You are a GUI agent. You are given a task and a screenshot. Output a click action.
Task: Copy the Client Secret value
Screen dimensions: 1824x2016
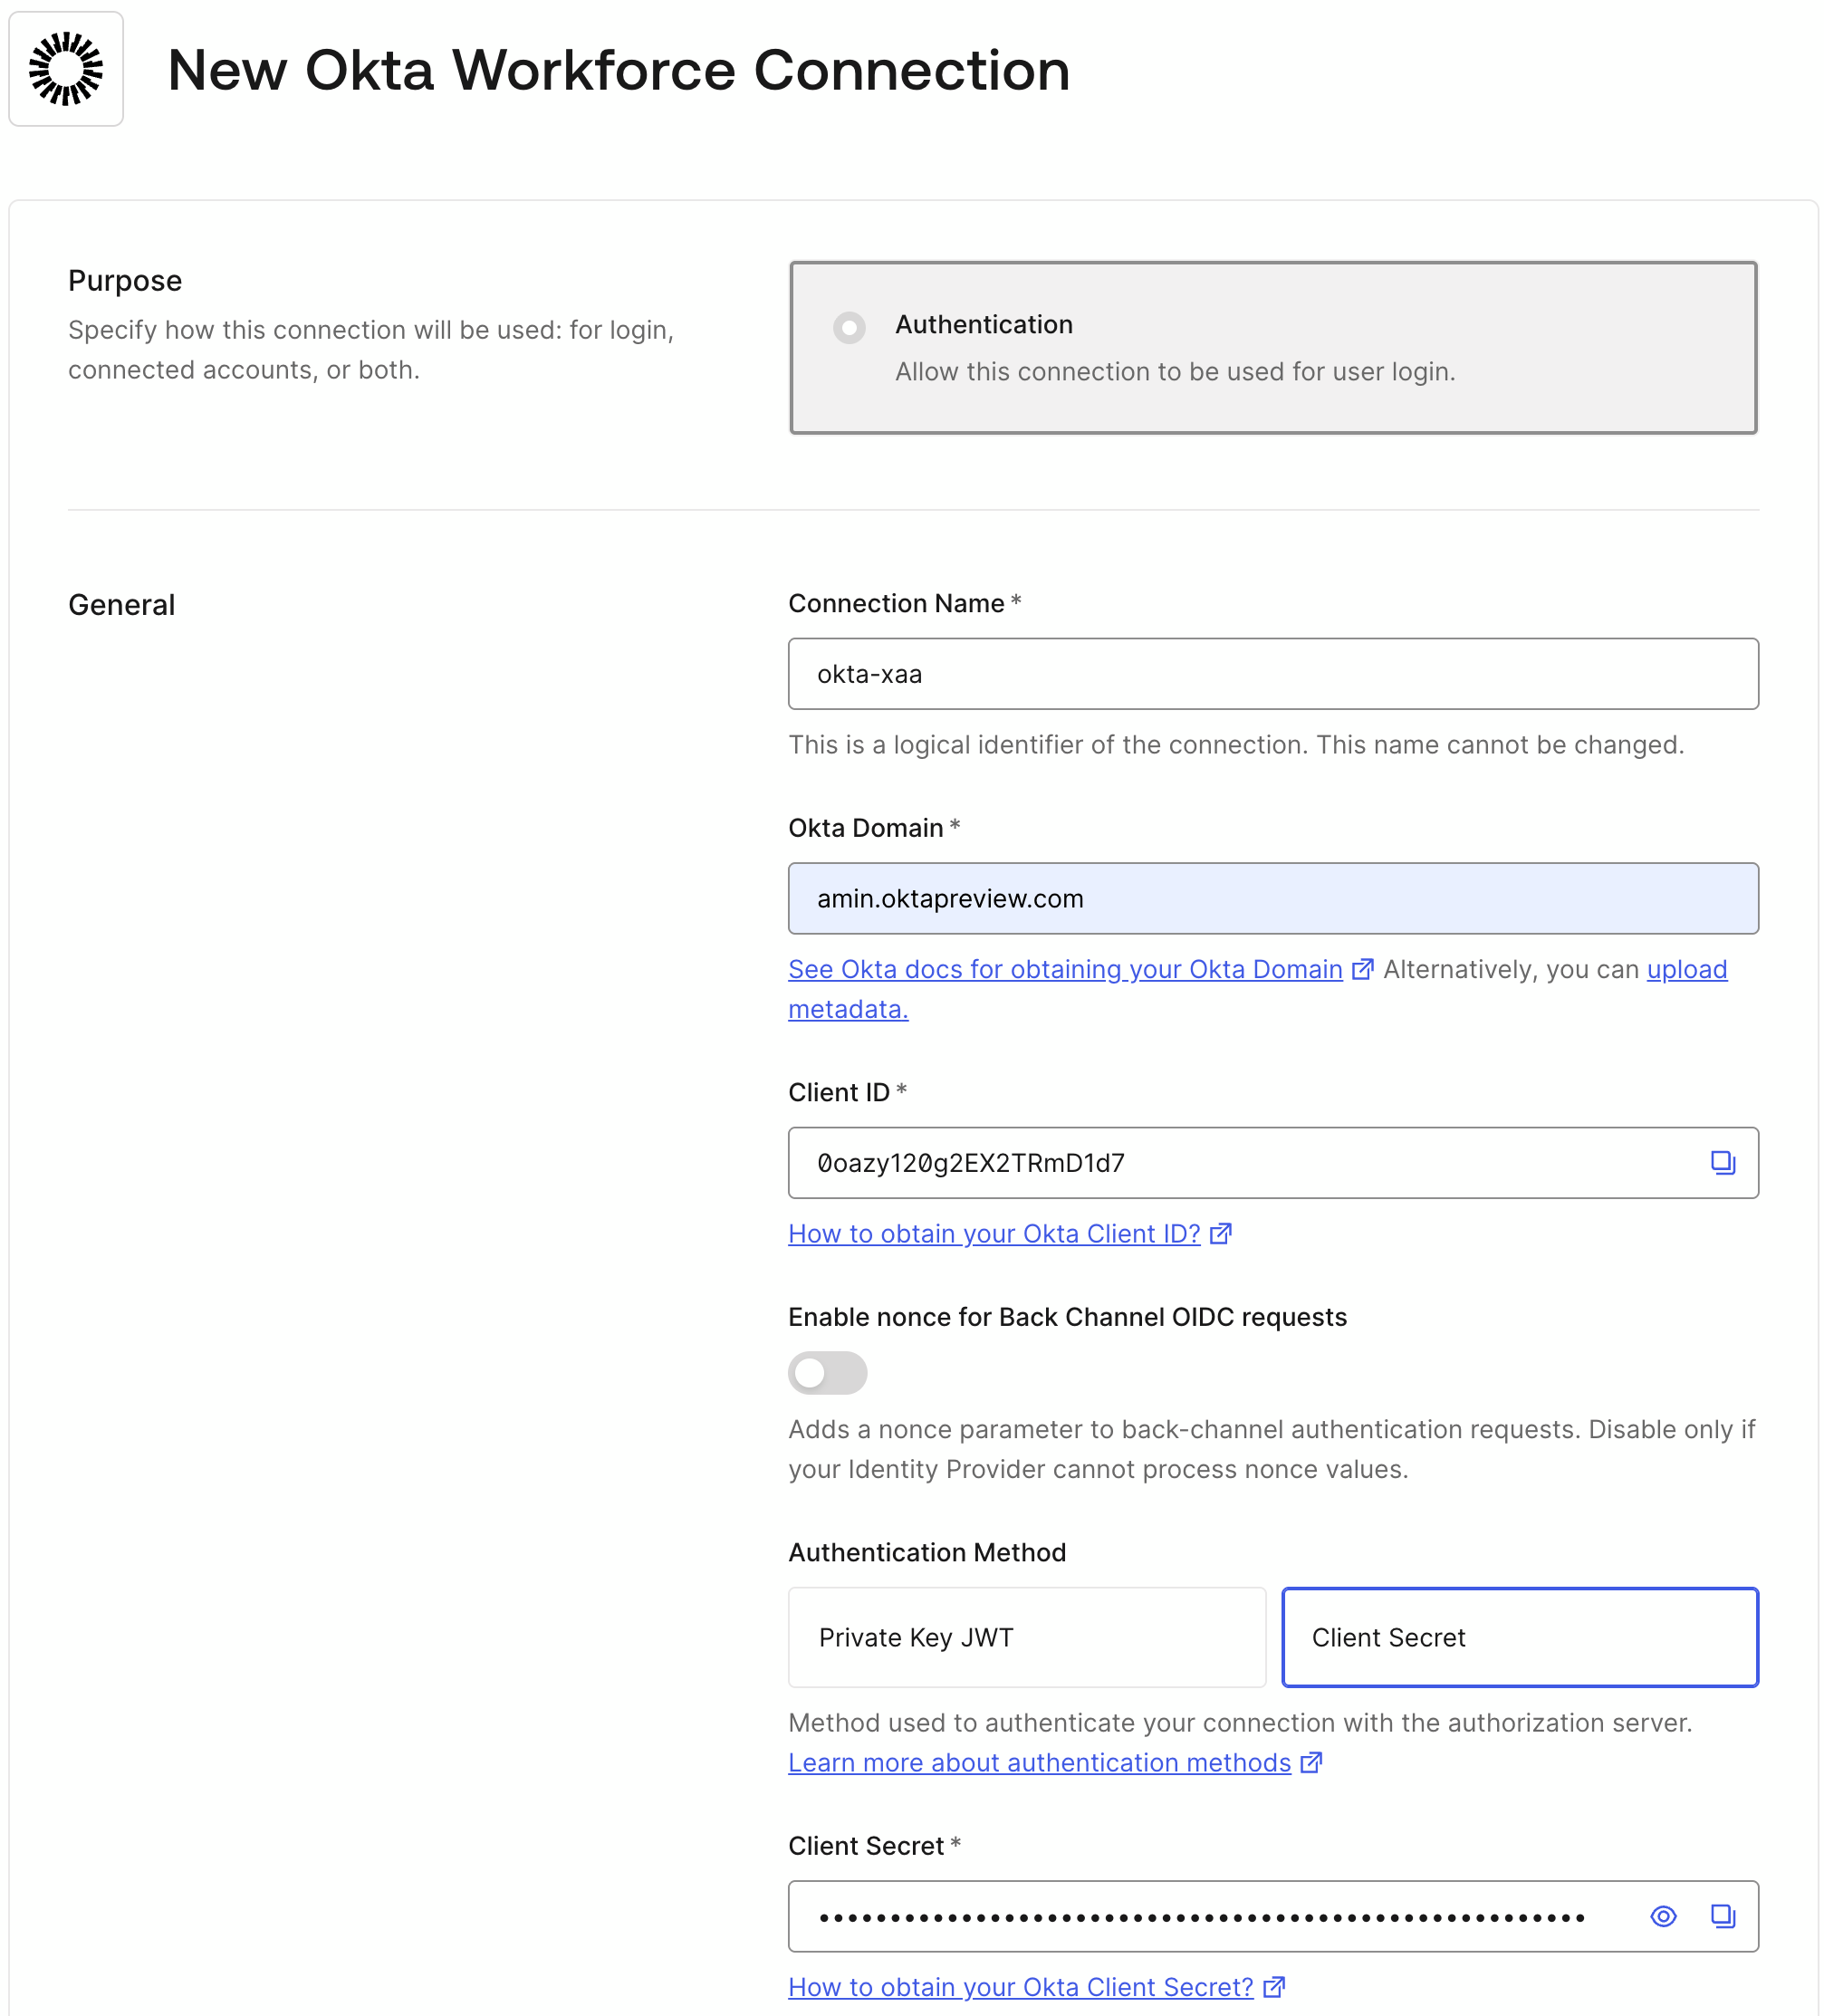(1722, 1915)
